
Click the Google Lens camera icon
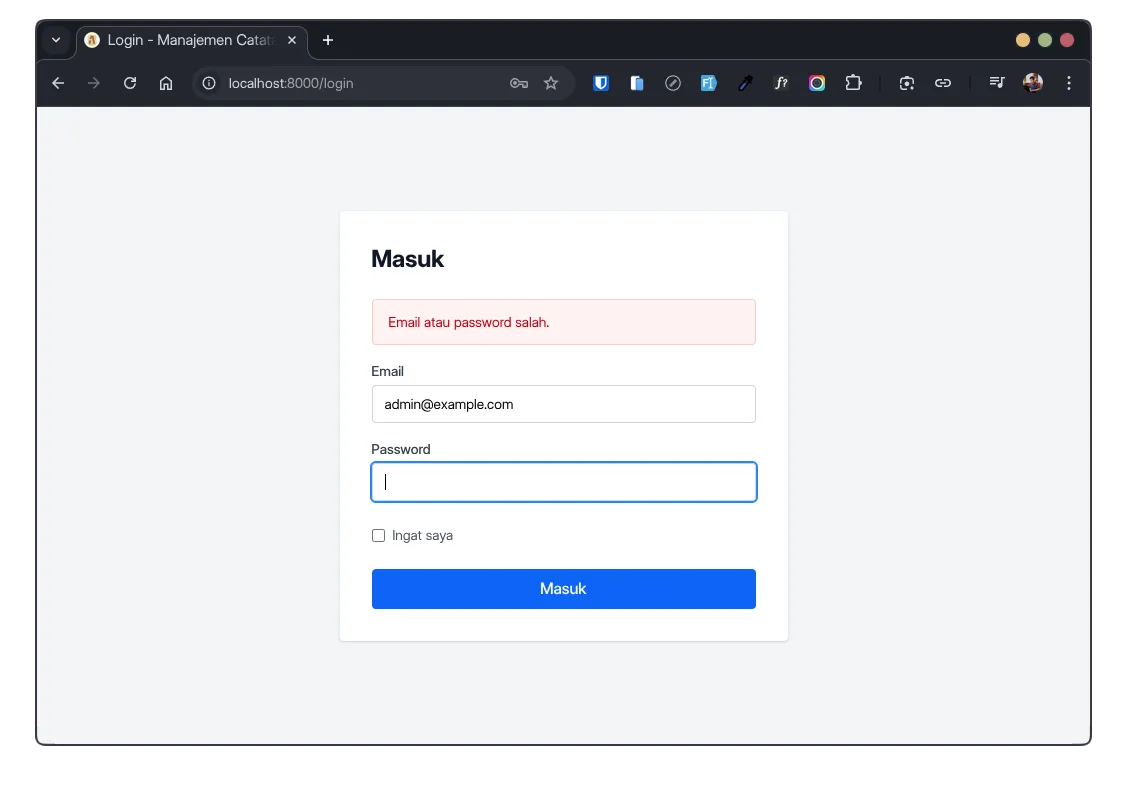tap(907, 83)
